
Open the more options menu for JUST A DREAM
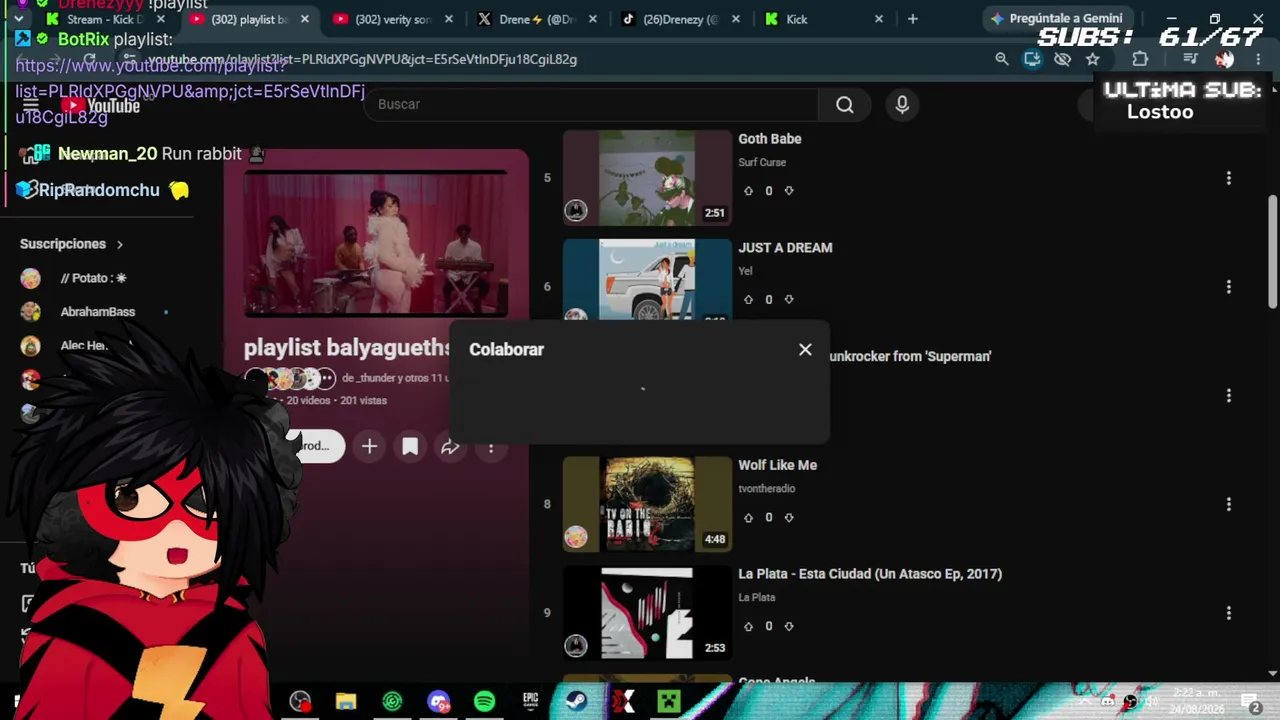(x=1229, y=287)
